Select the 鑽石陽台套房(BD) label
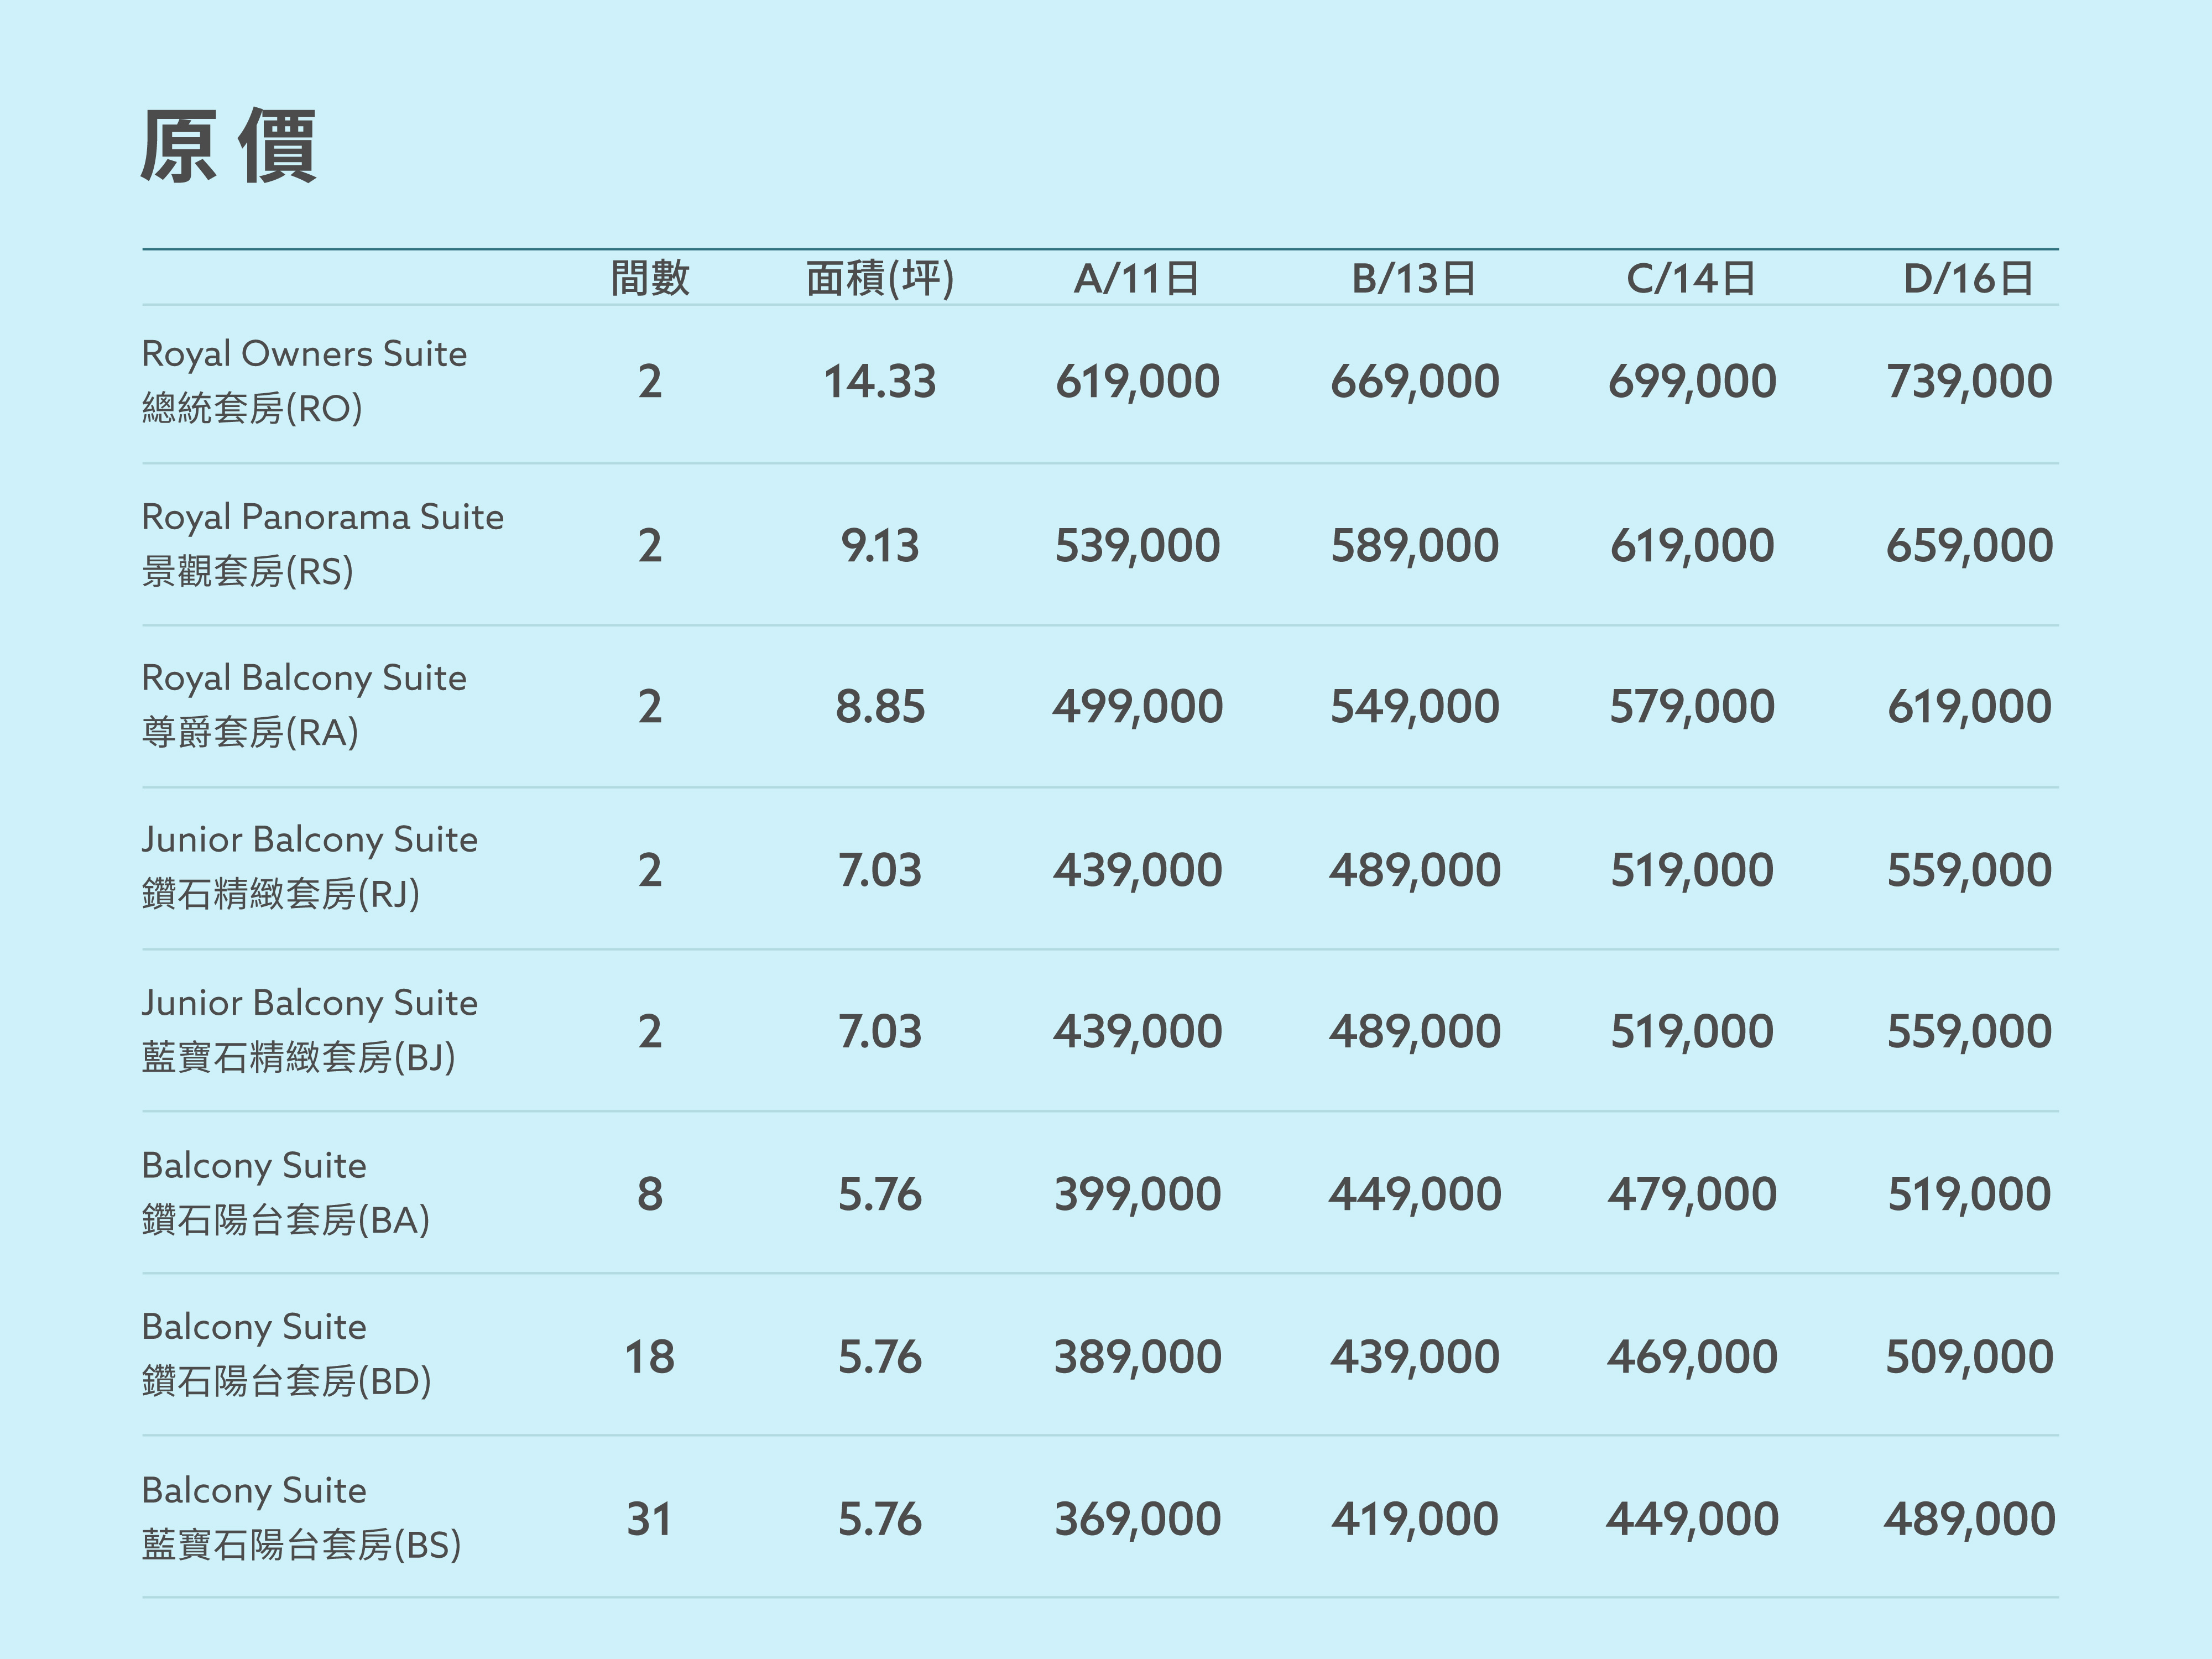Viewport: 2212px width, 1659px height. [286, 1382]
